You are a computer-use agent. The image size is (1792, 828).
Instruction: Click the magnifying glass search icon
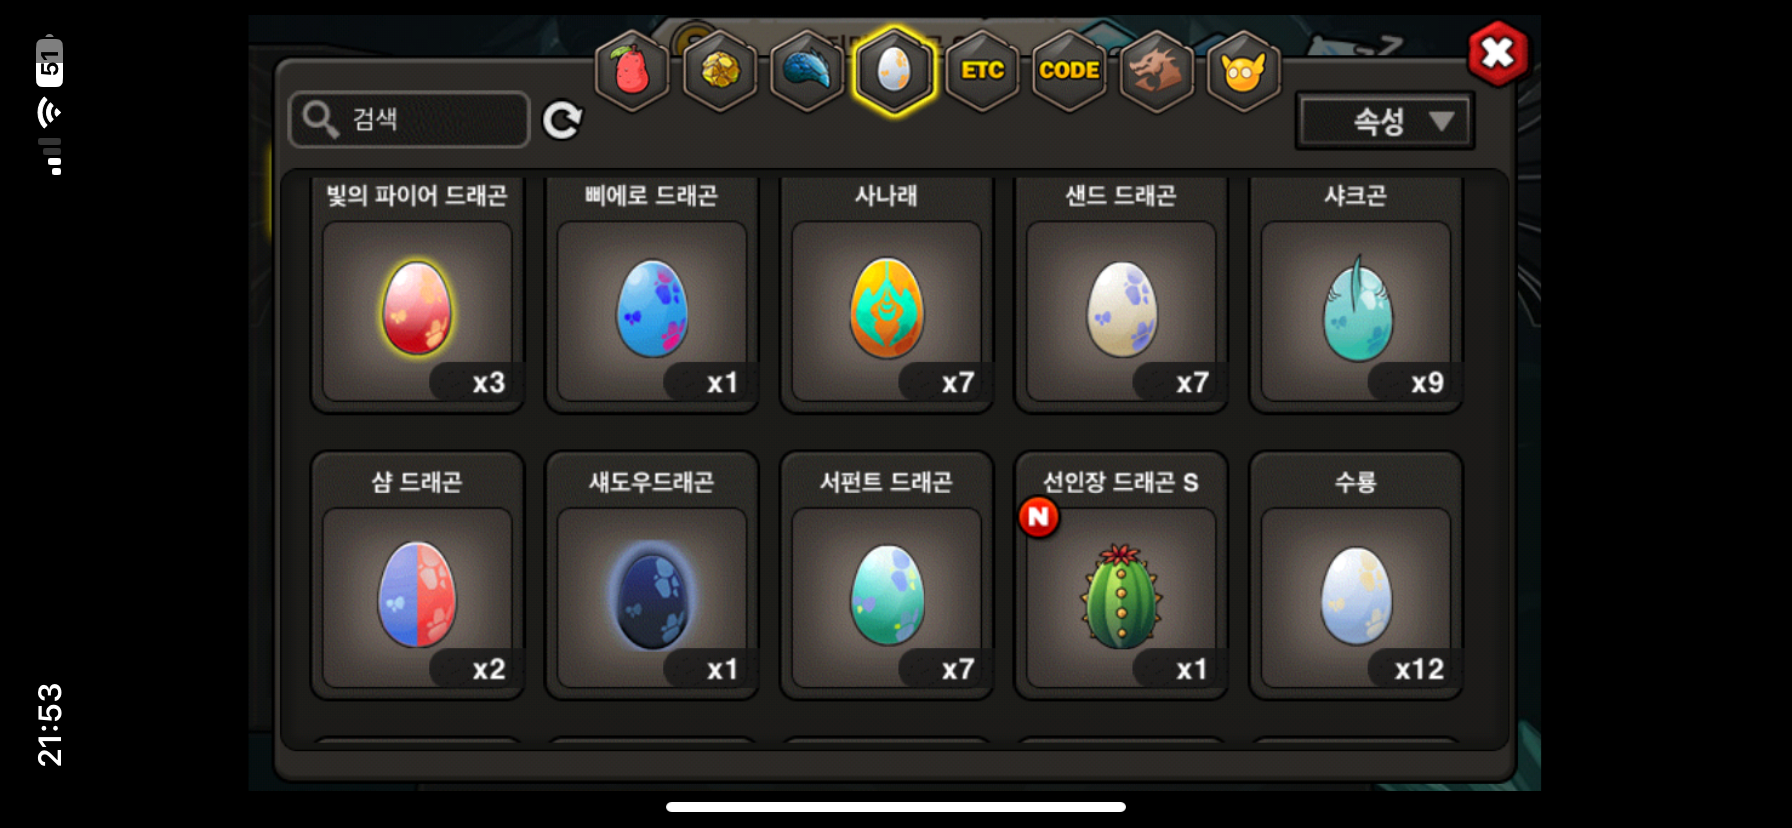click(321, 119)
